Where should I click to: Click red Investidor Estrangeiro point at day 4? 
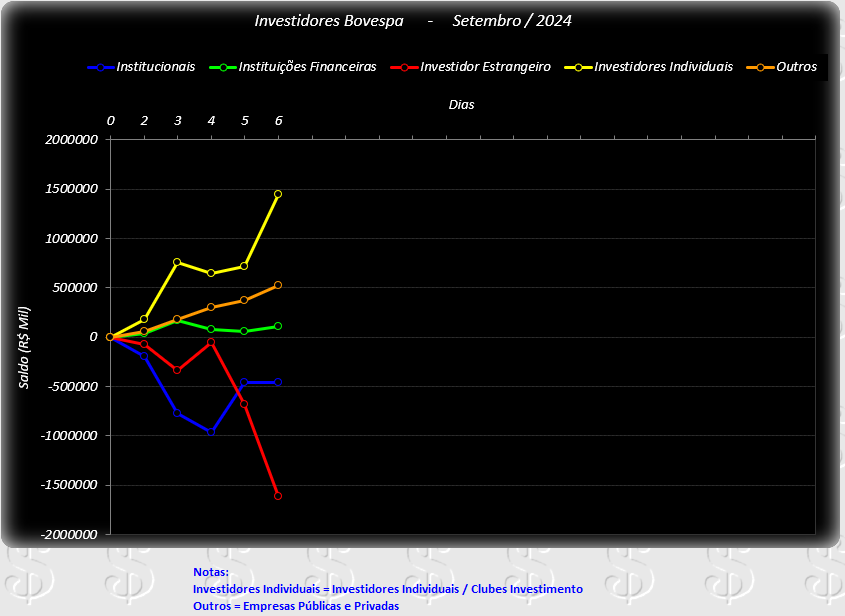(x=211, y=342)
